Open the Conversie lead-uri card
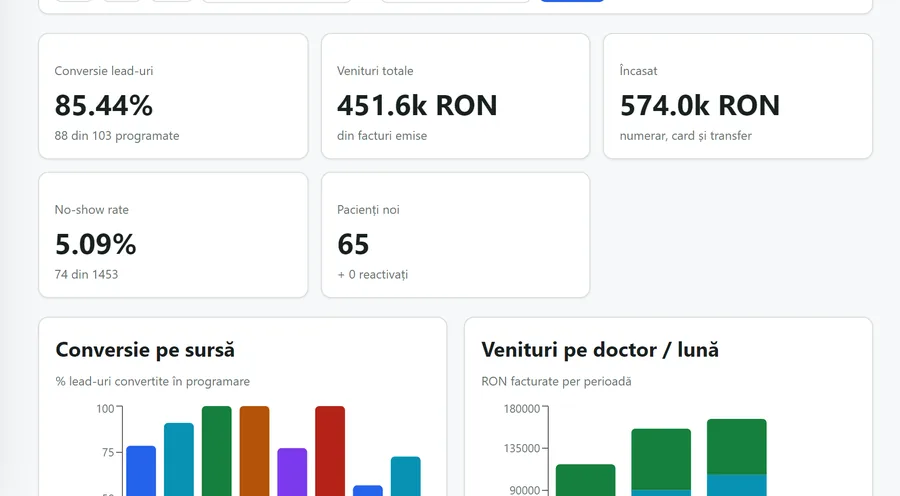Image resolution: width=900 pixels, height=496 pixels. [x=173, y=96]
